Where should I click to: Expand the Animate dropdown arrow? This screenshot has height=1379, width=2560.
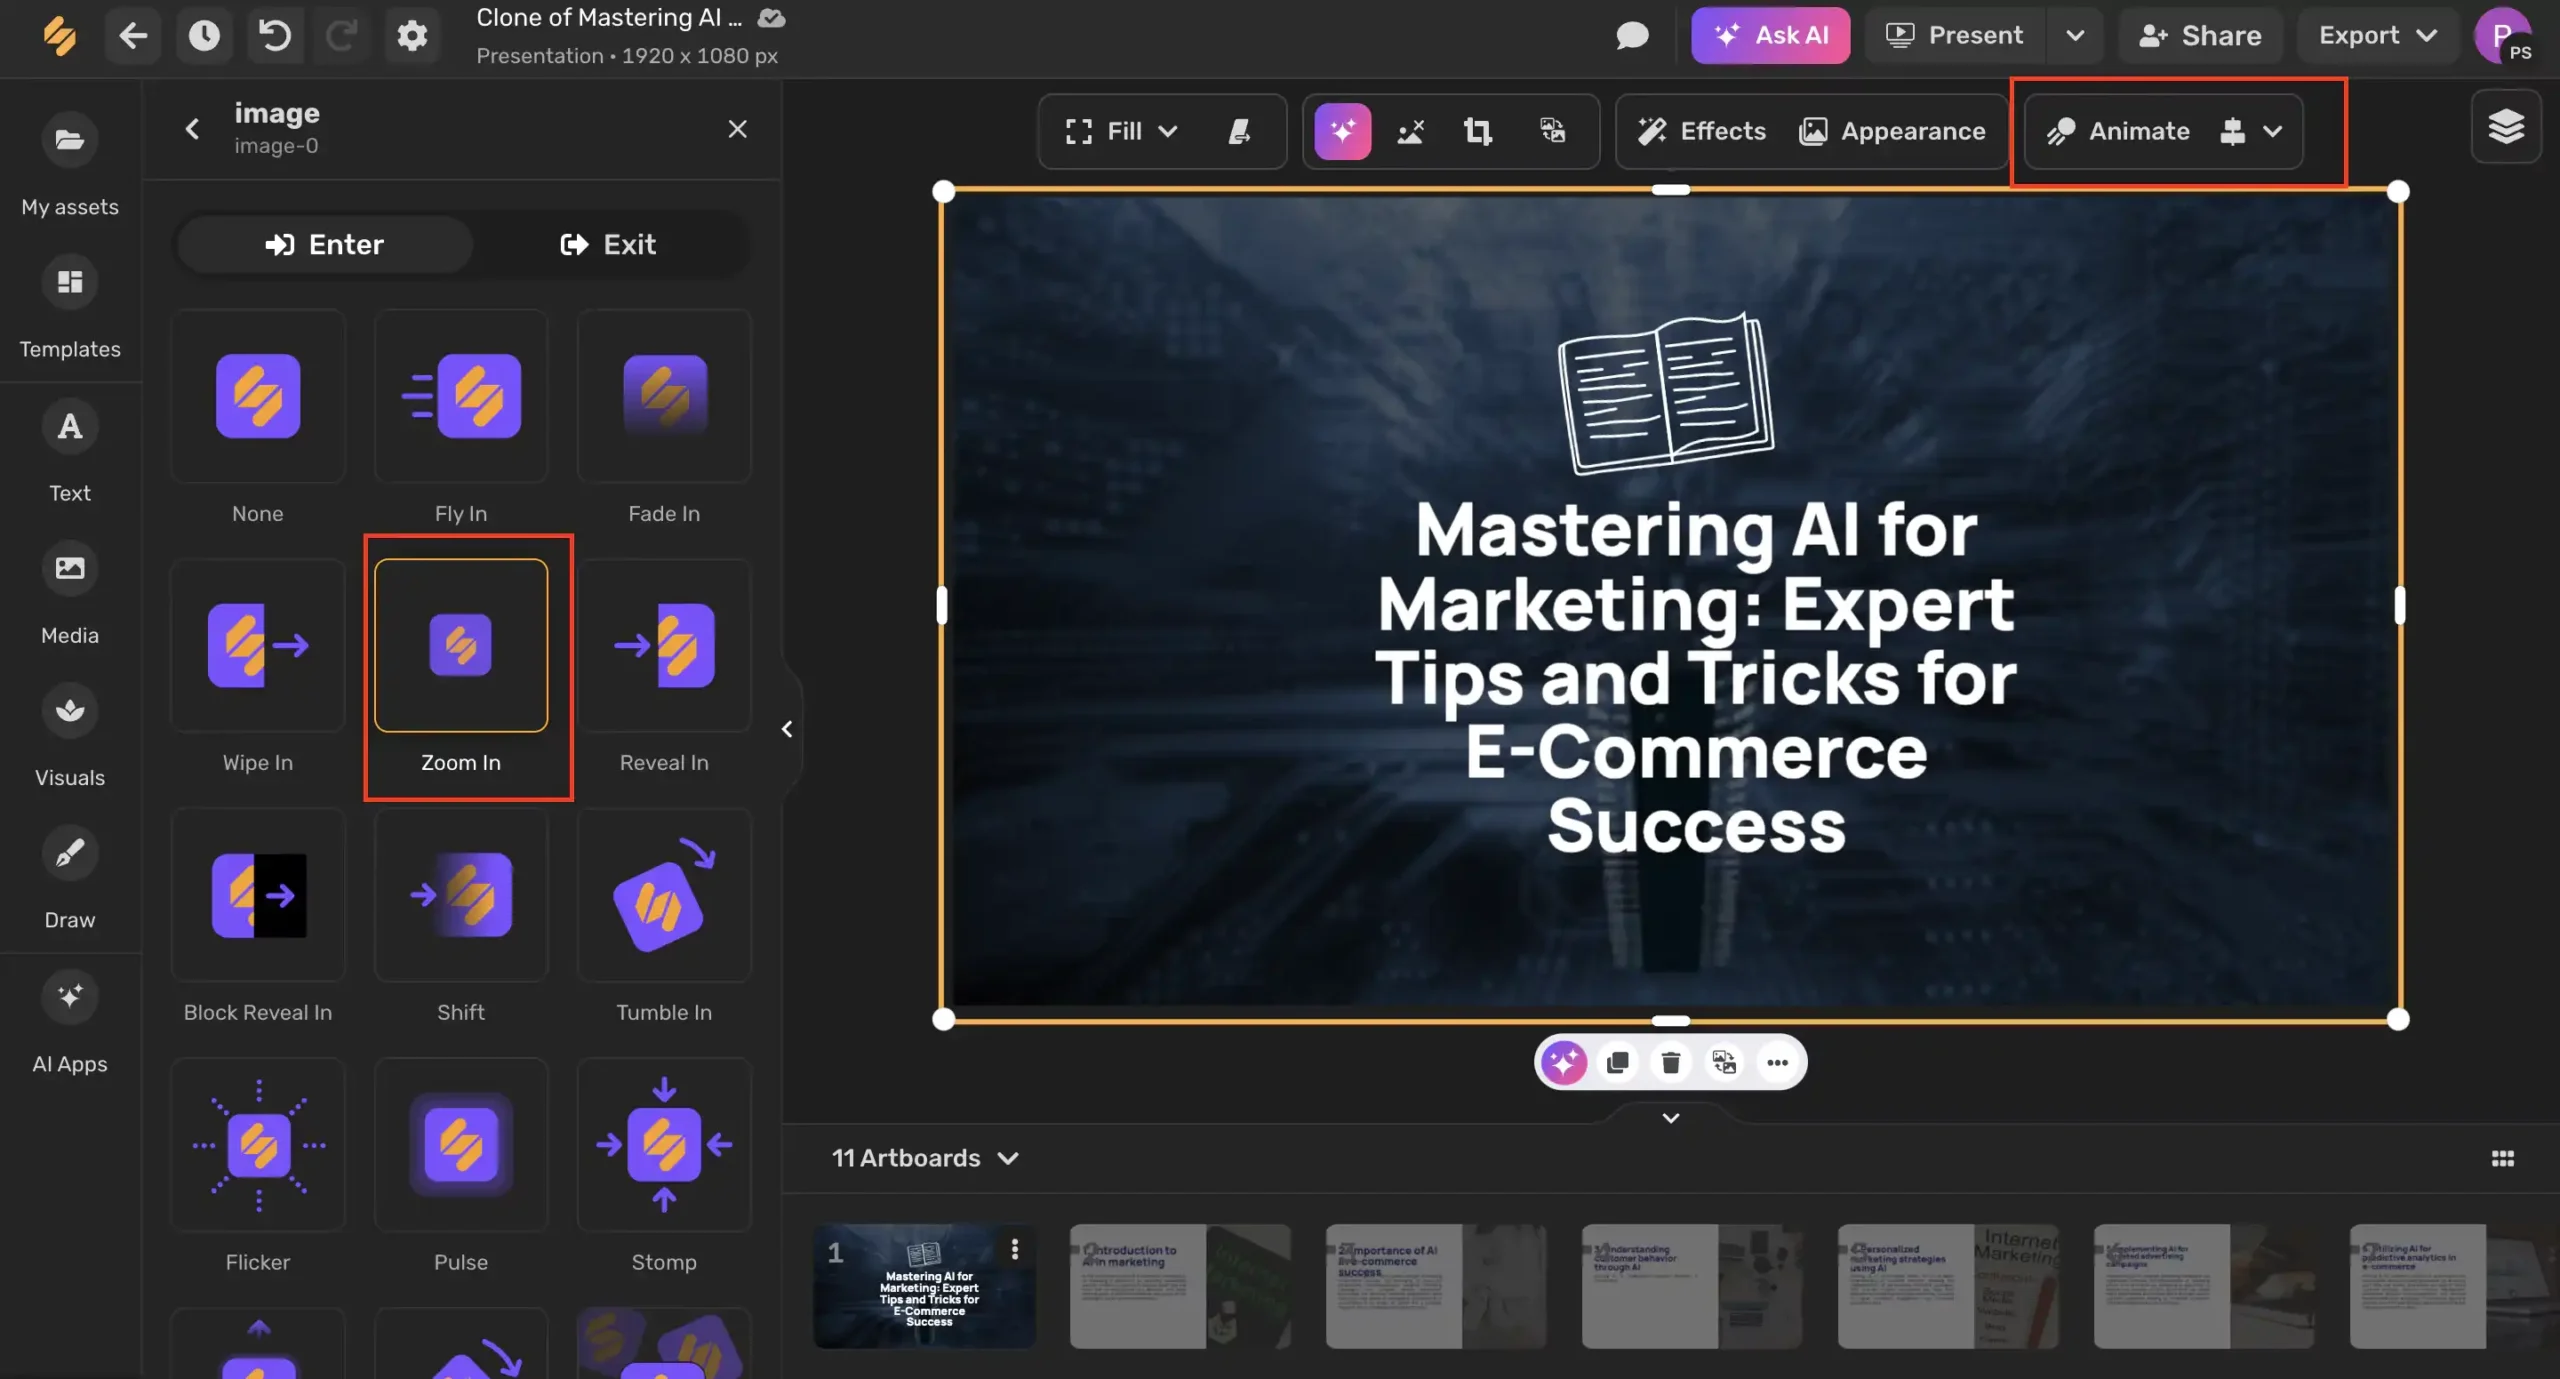pyautogui.click(x=2273, y=131)
